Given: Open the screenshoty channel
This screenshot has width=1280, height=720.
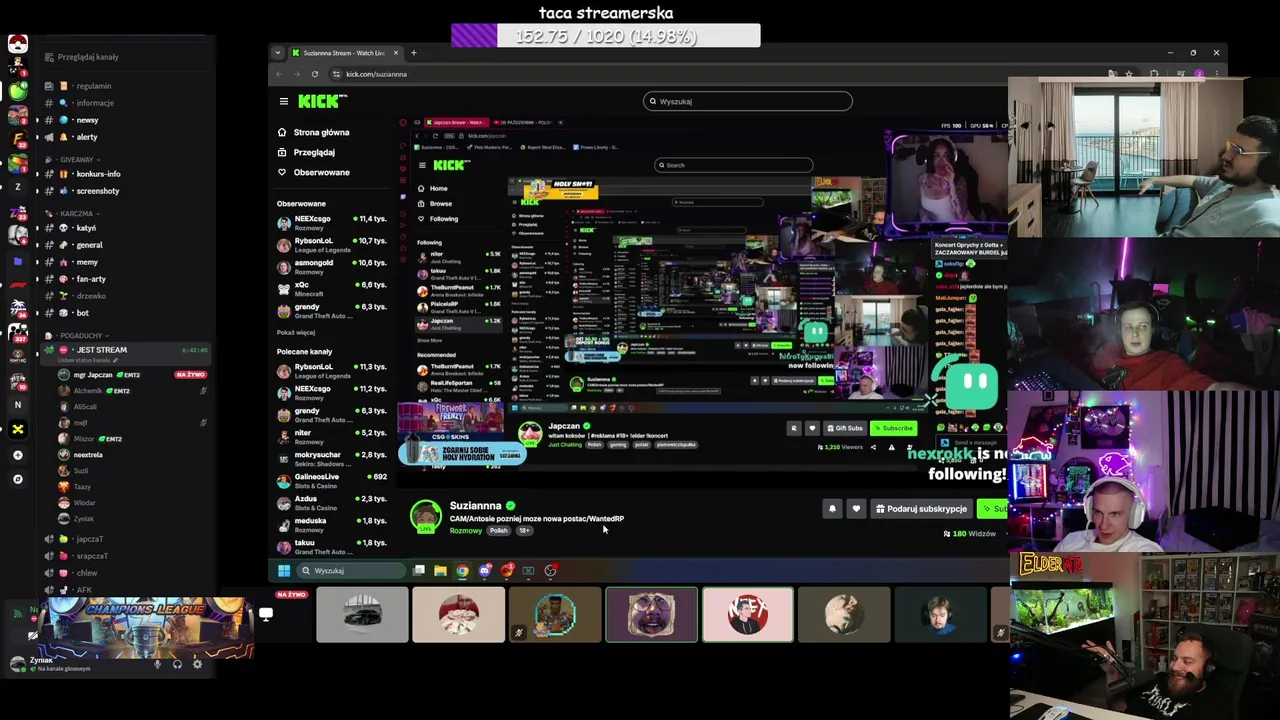Looking at the screenshot, I should click(97, 191).
